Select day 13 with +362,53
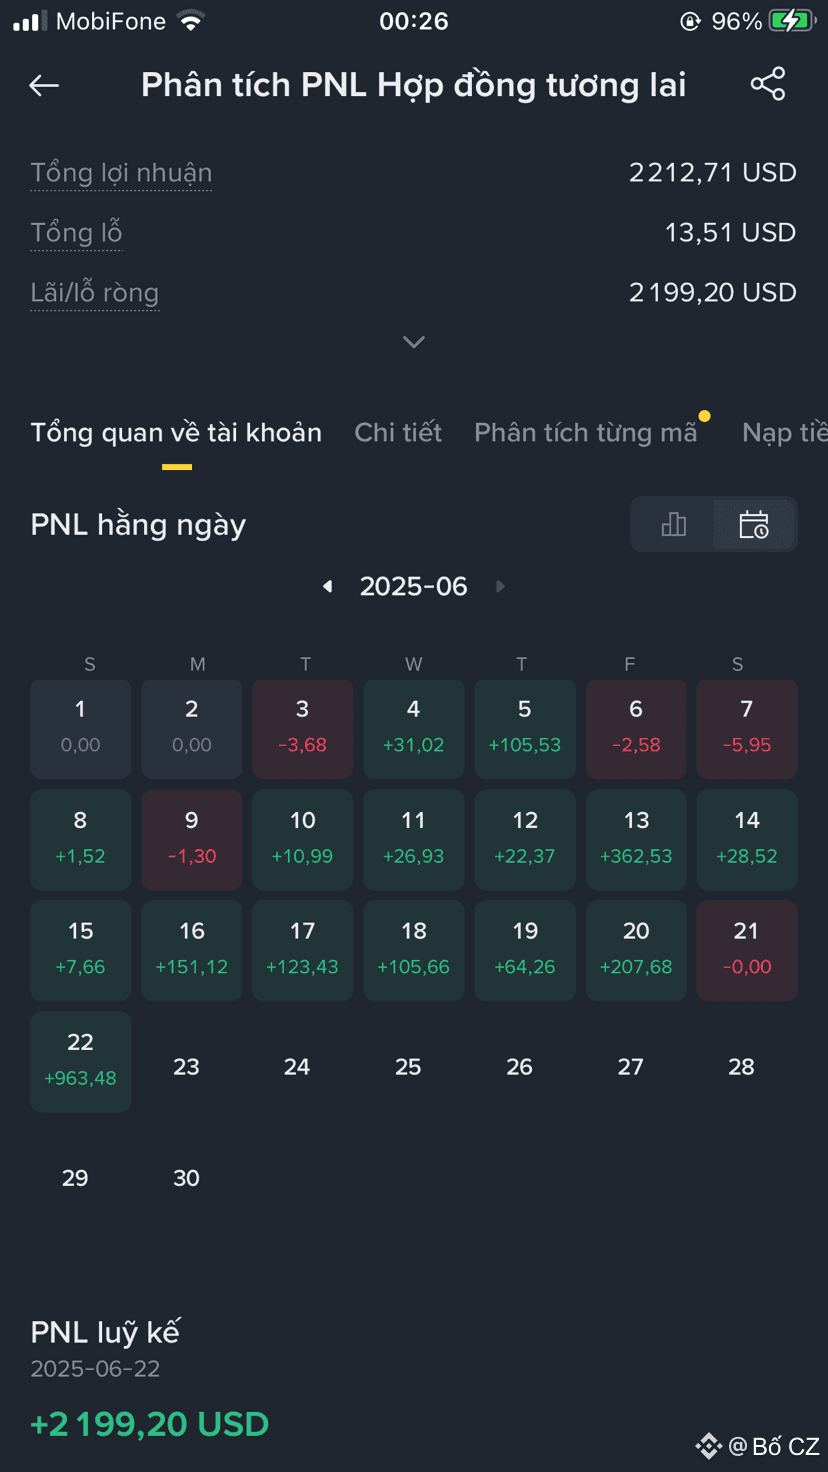828x1472 pixels. 636,839
